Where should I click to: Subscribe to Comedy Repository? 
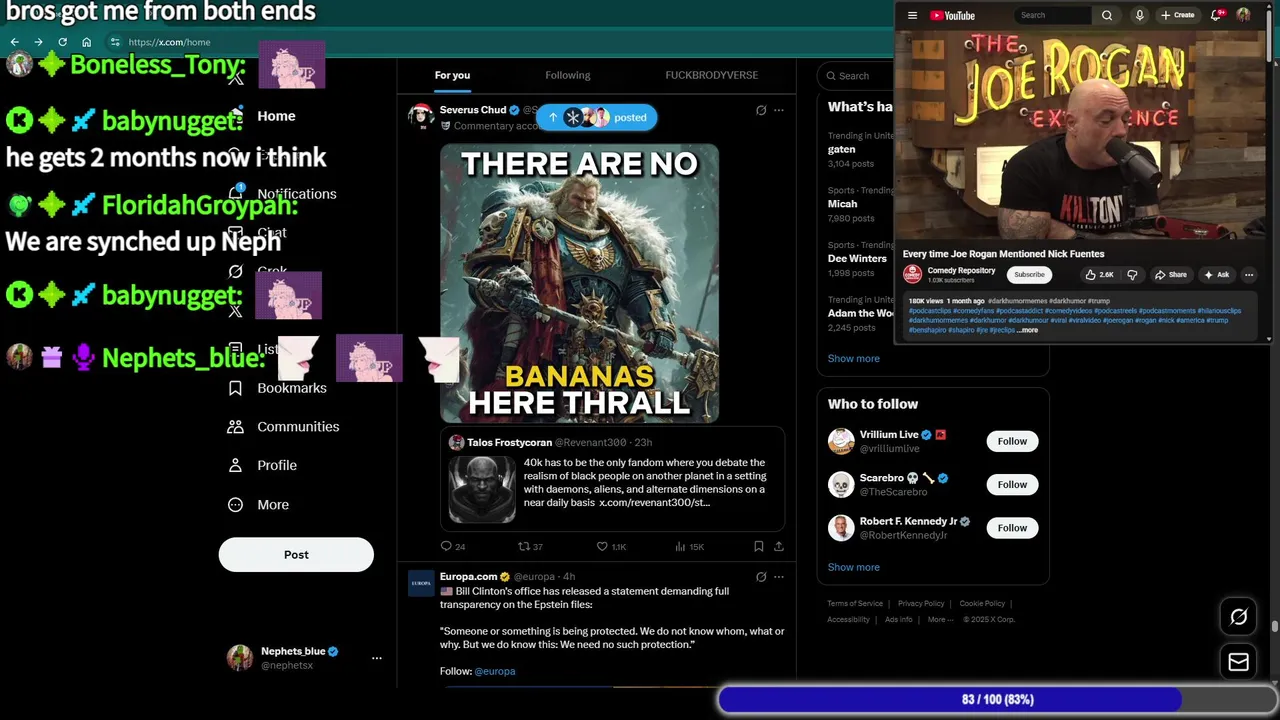pyautogui.click(x=1029, y=275)
